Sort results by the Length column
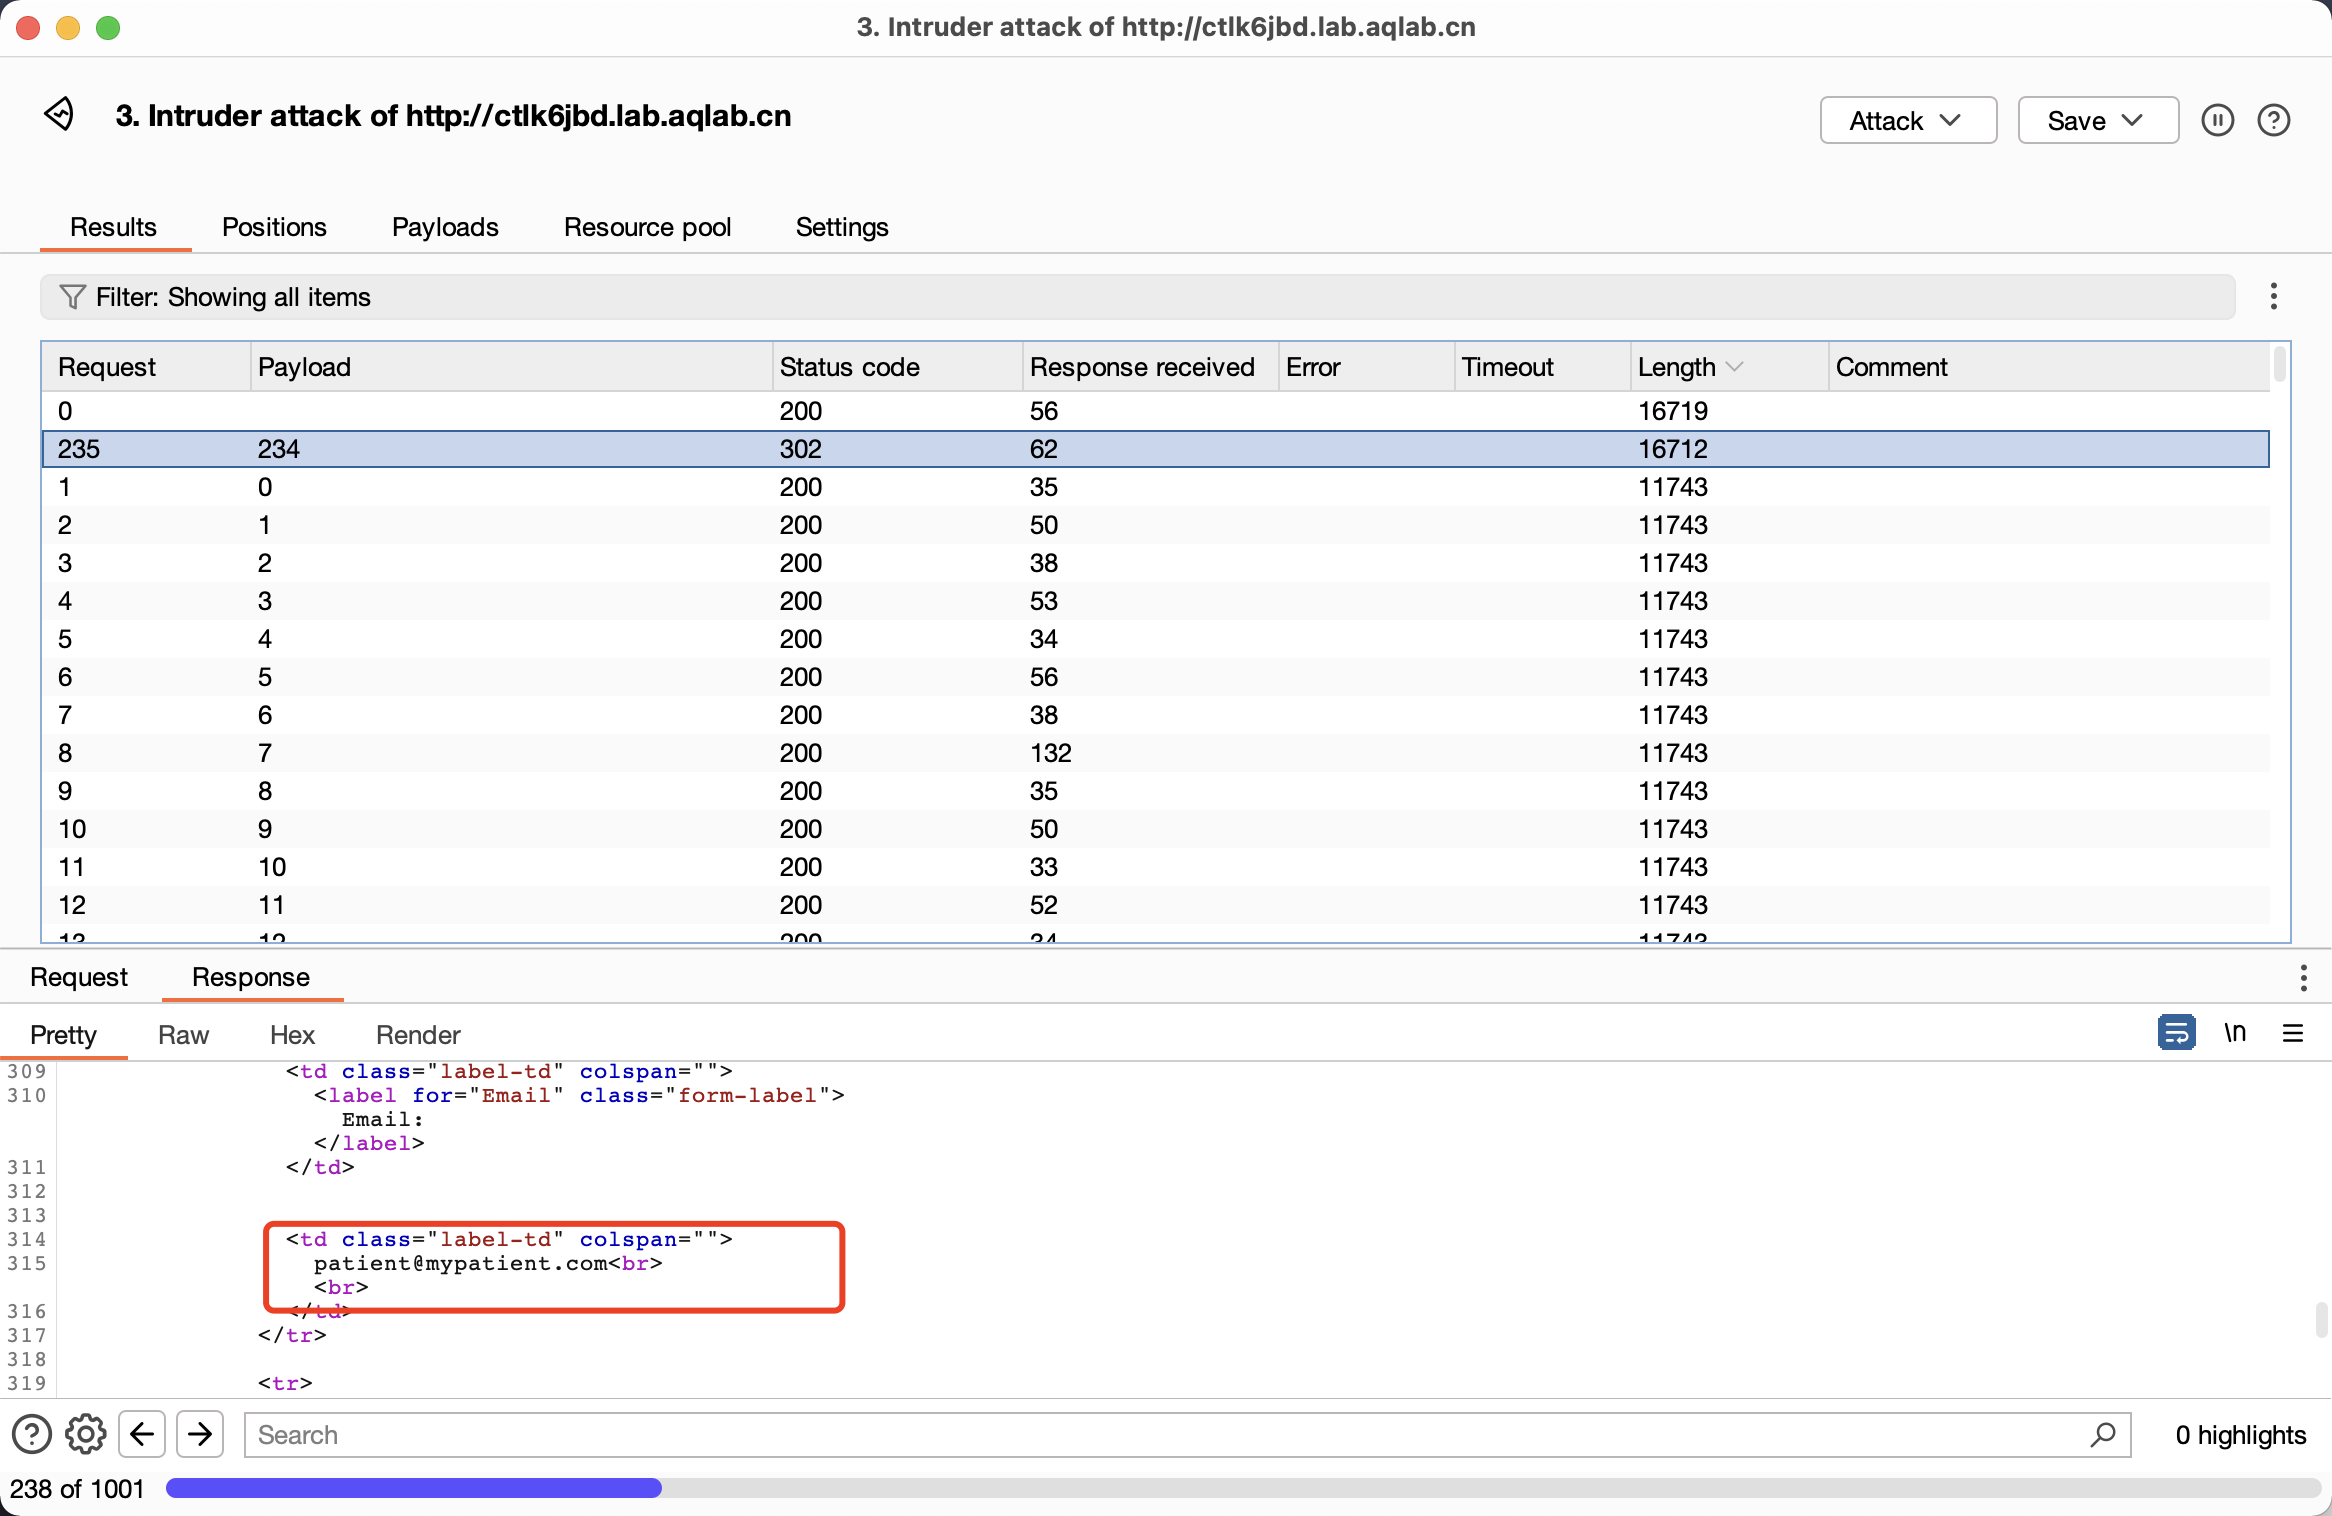This screenshot has height=1516, width=2332. point(1677,367)
